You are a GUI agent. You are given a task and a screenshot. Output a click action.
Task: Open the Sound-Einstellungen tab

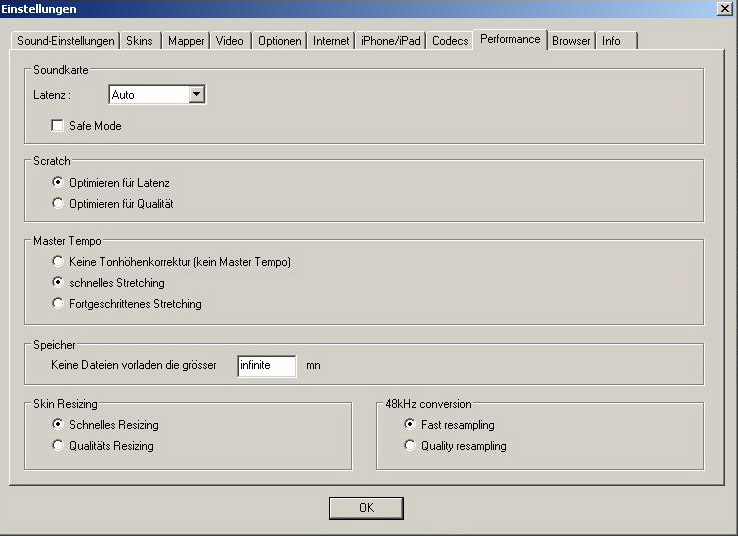(65, 41)
